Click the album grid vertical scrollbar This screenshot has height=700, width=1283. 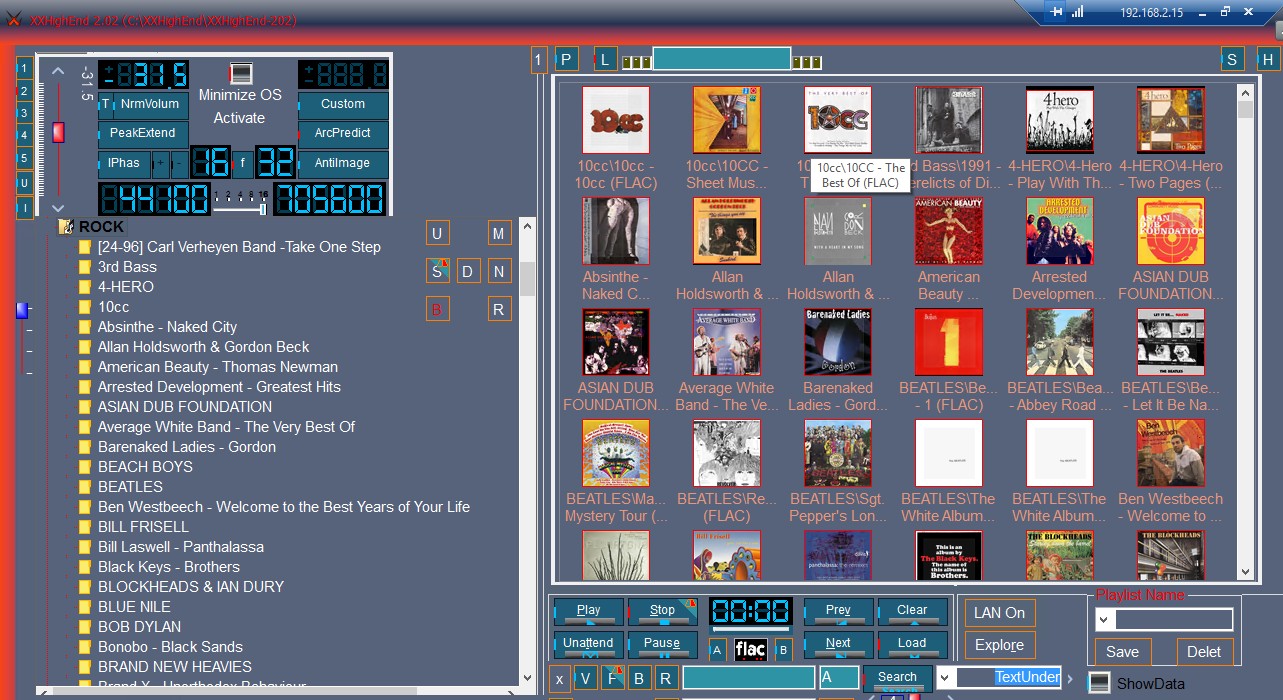1246,333
